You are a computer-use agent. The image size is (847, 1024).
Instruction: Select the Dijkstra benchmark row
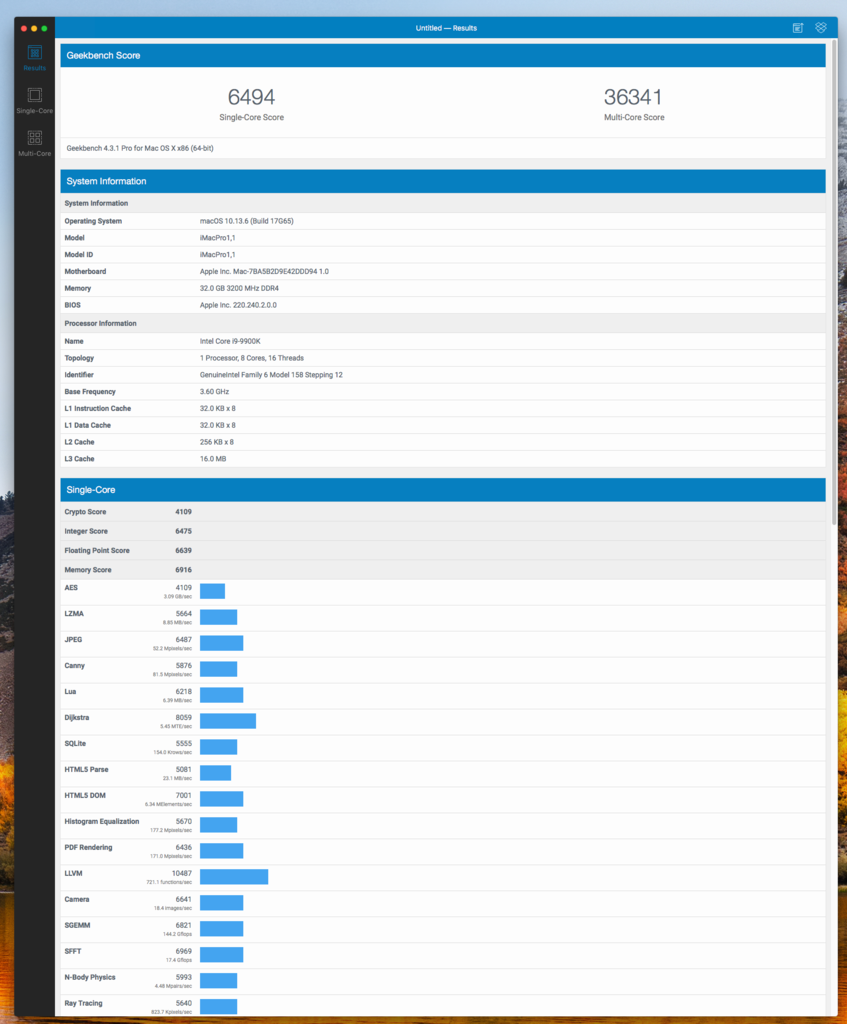(x=227, y=720)
